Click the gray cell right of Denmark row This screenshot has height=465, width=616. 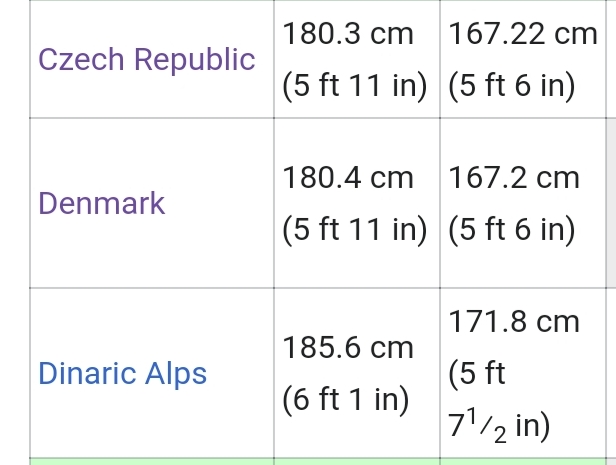pyautogui.click(x=609, y=203)
